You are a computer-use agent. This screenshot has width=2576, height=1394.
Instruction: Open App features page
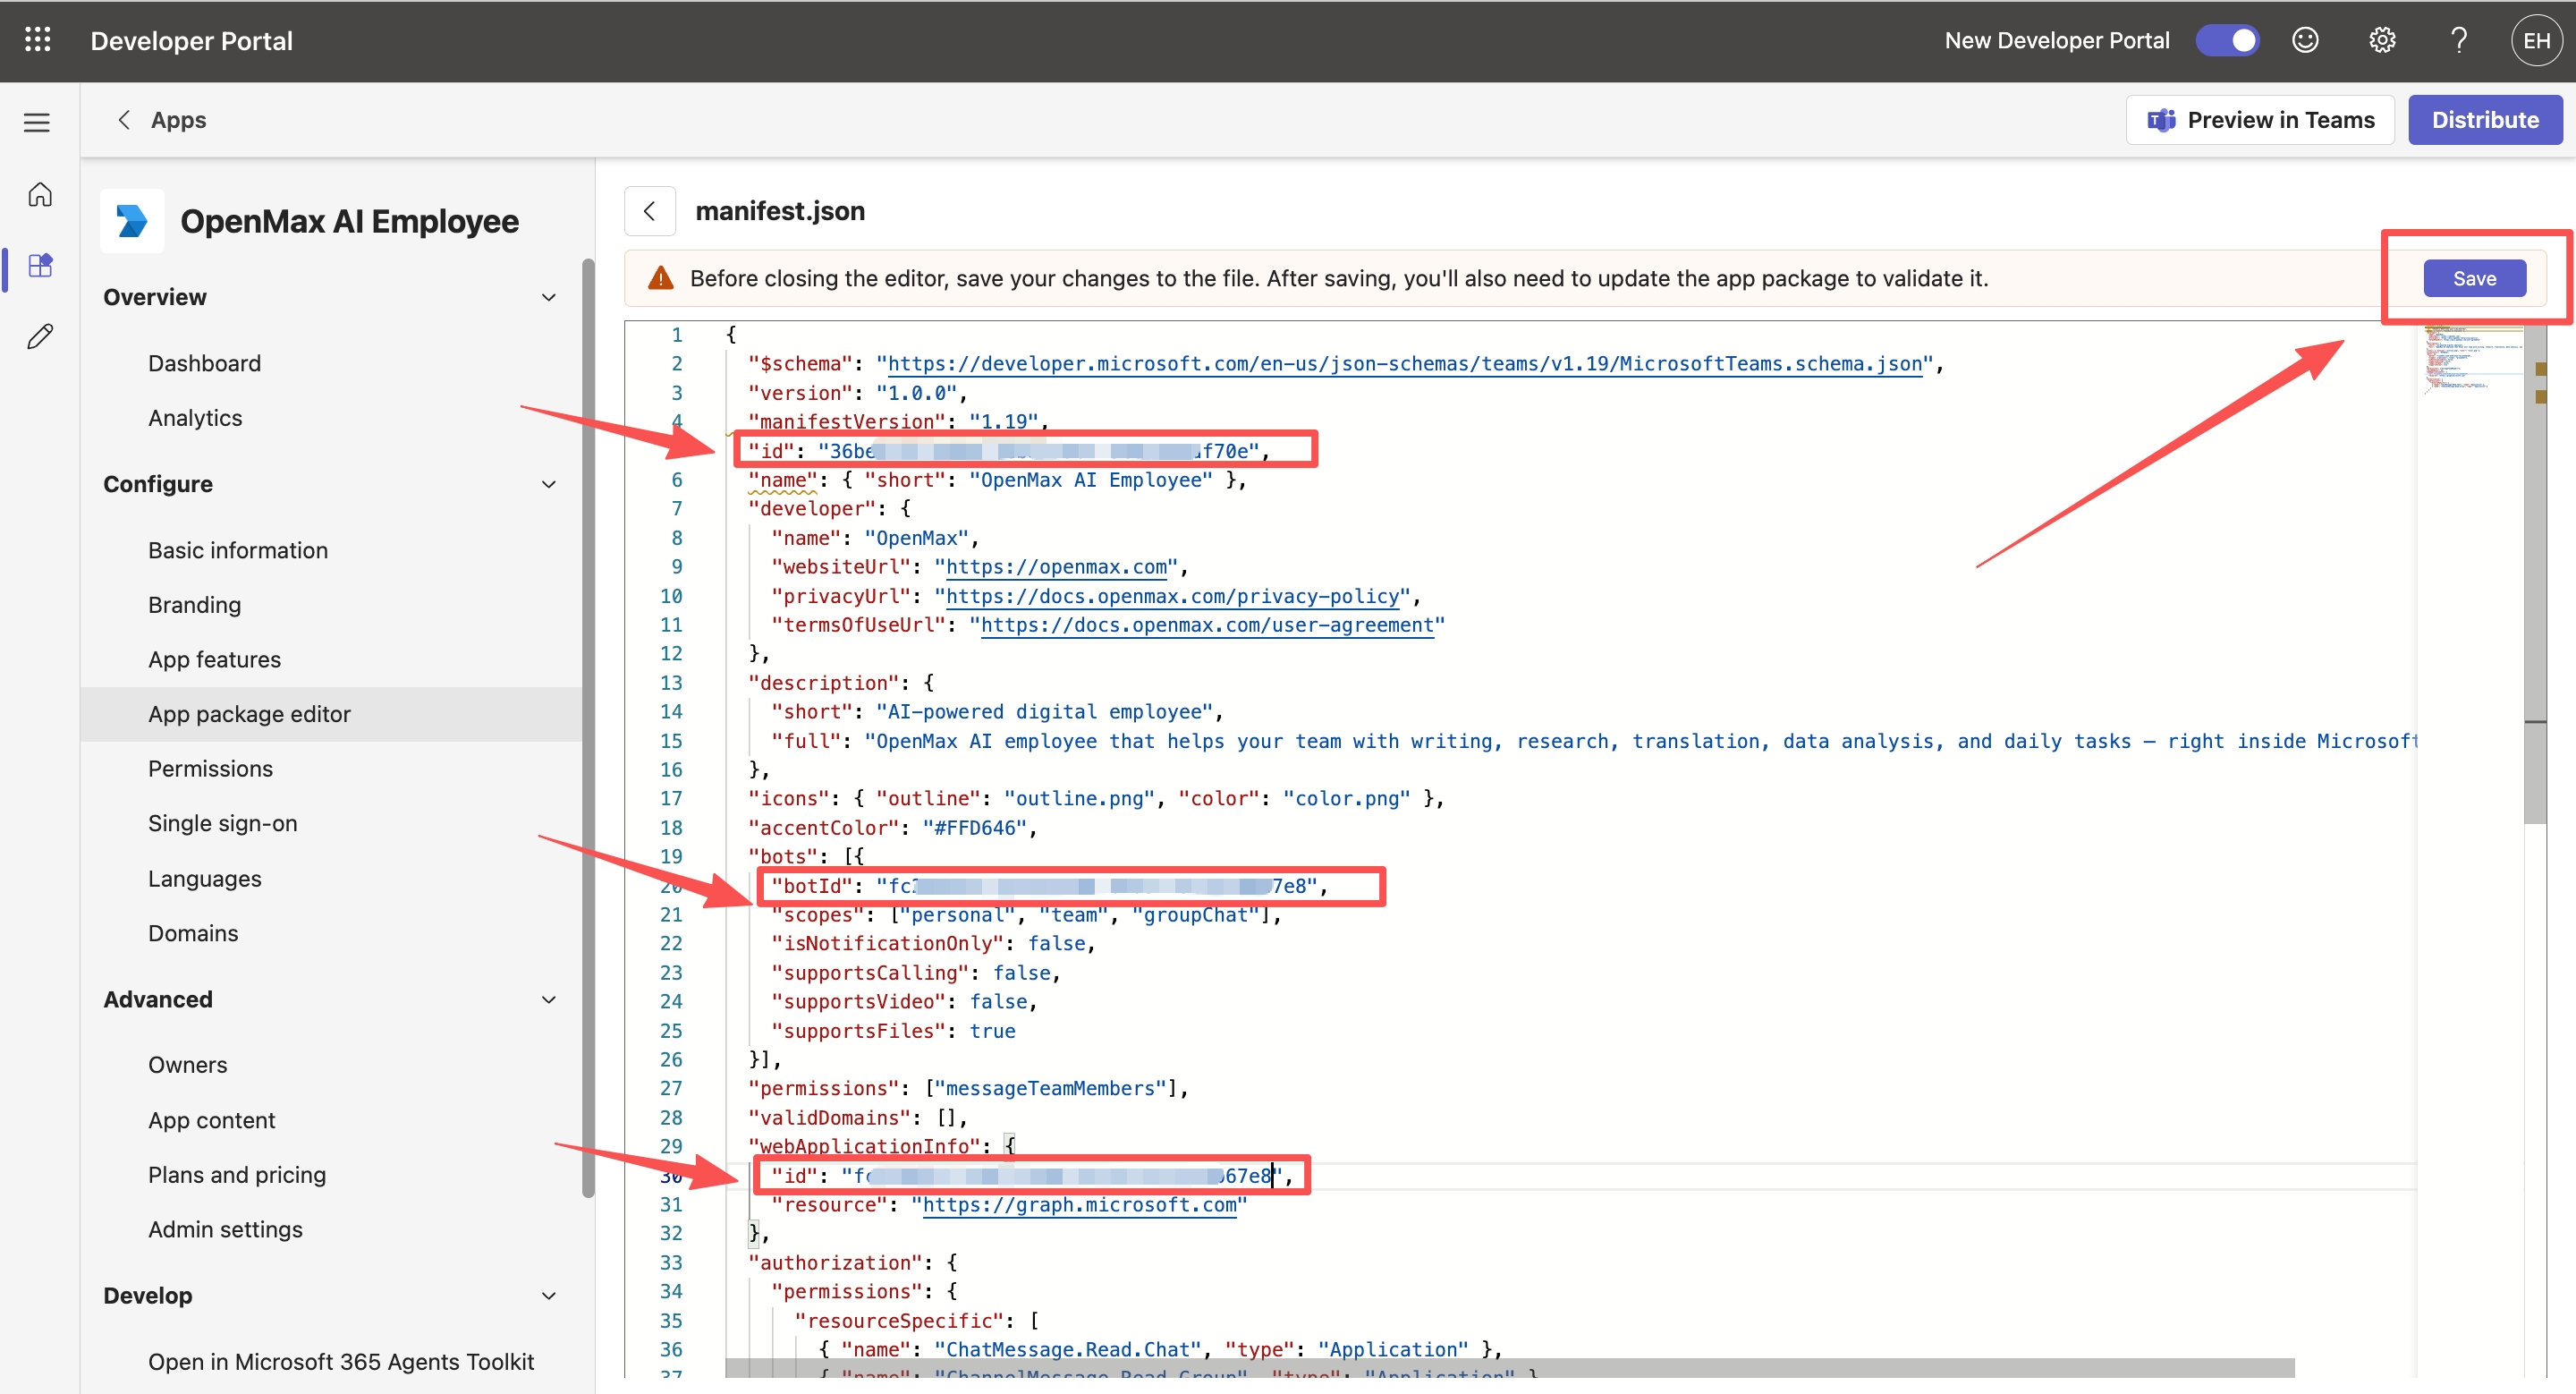pos(214,659)
